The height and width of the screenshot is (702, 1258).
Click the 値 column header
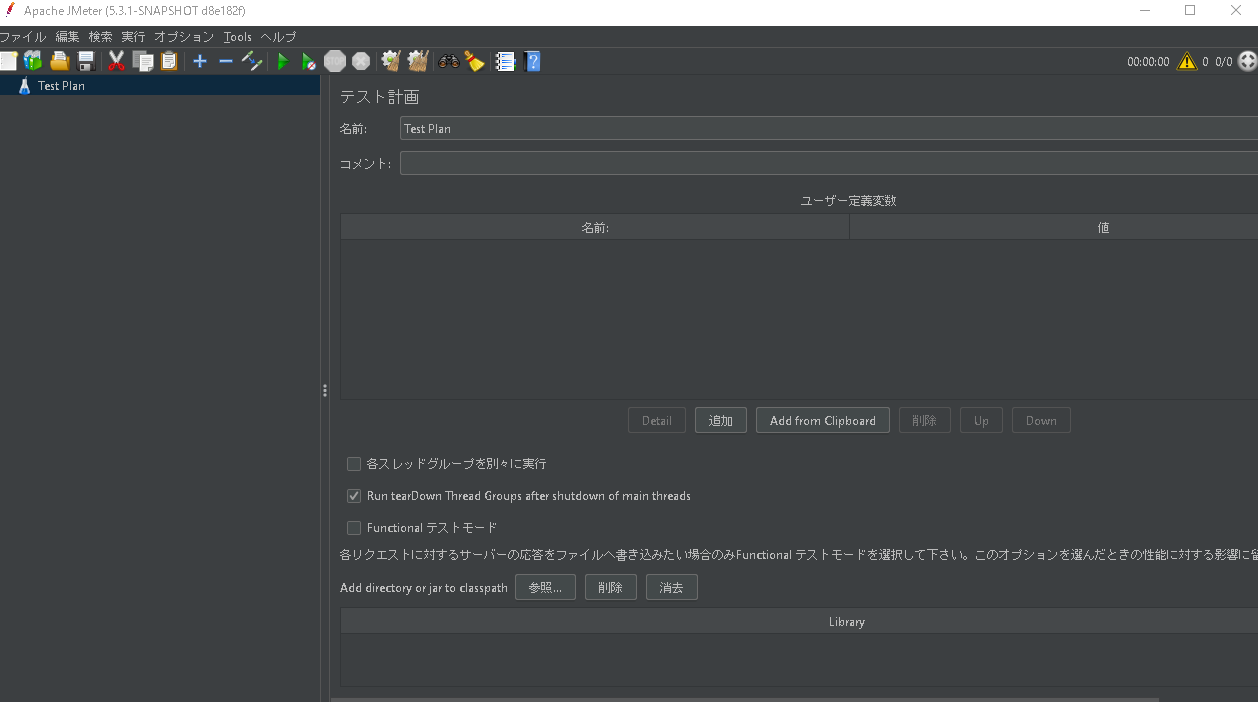click(x=1054, y=227)
